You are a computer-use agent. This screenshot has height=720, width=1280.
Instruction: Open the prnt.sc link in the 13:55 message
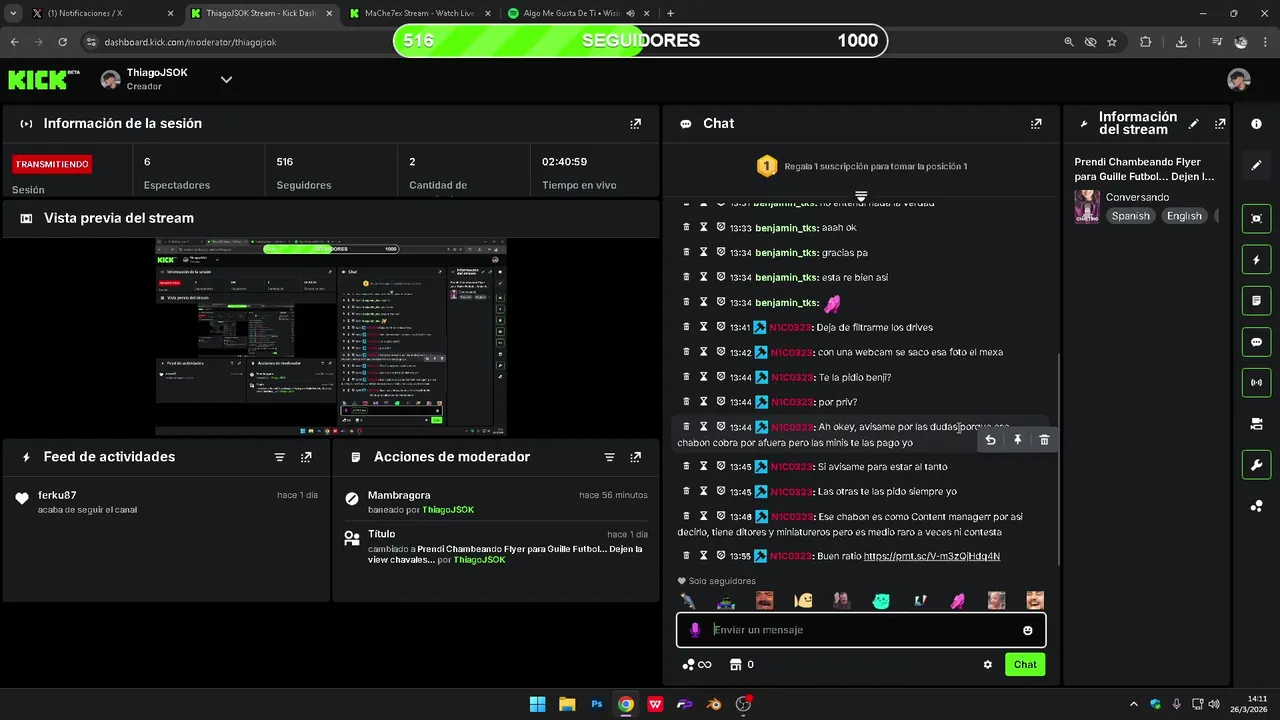(931, 556)
